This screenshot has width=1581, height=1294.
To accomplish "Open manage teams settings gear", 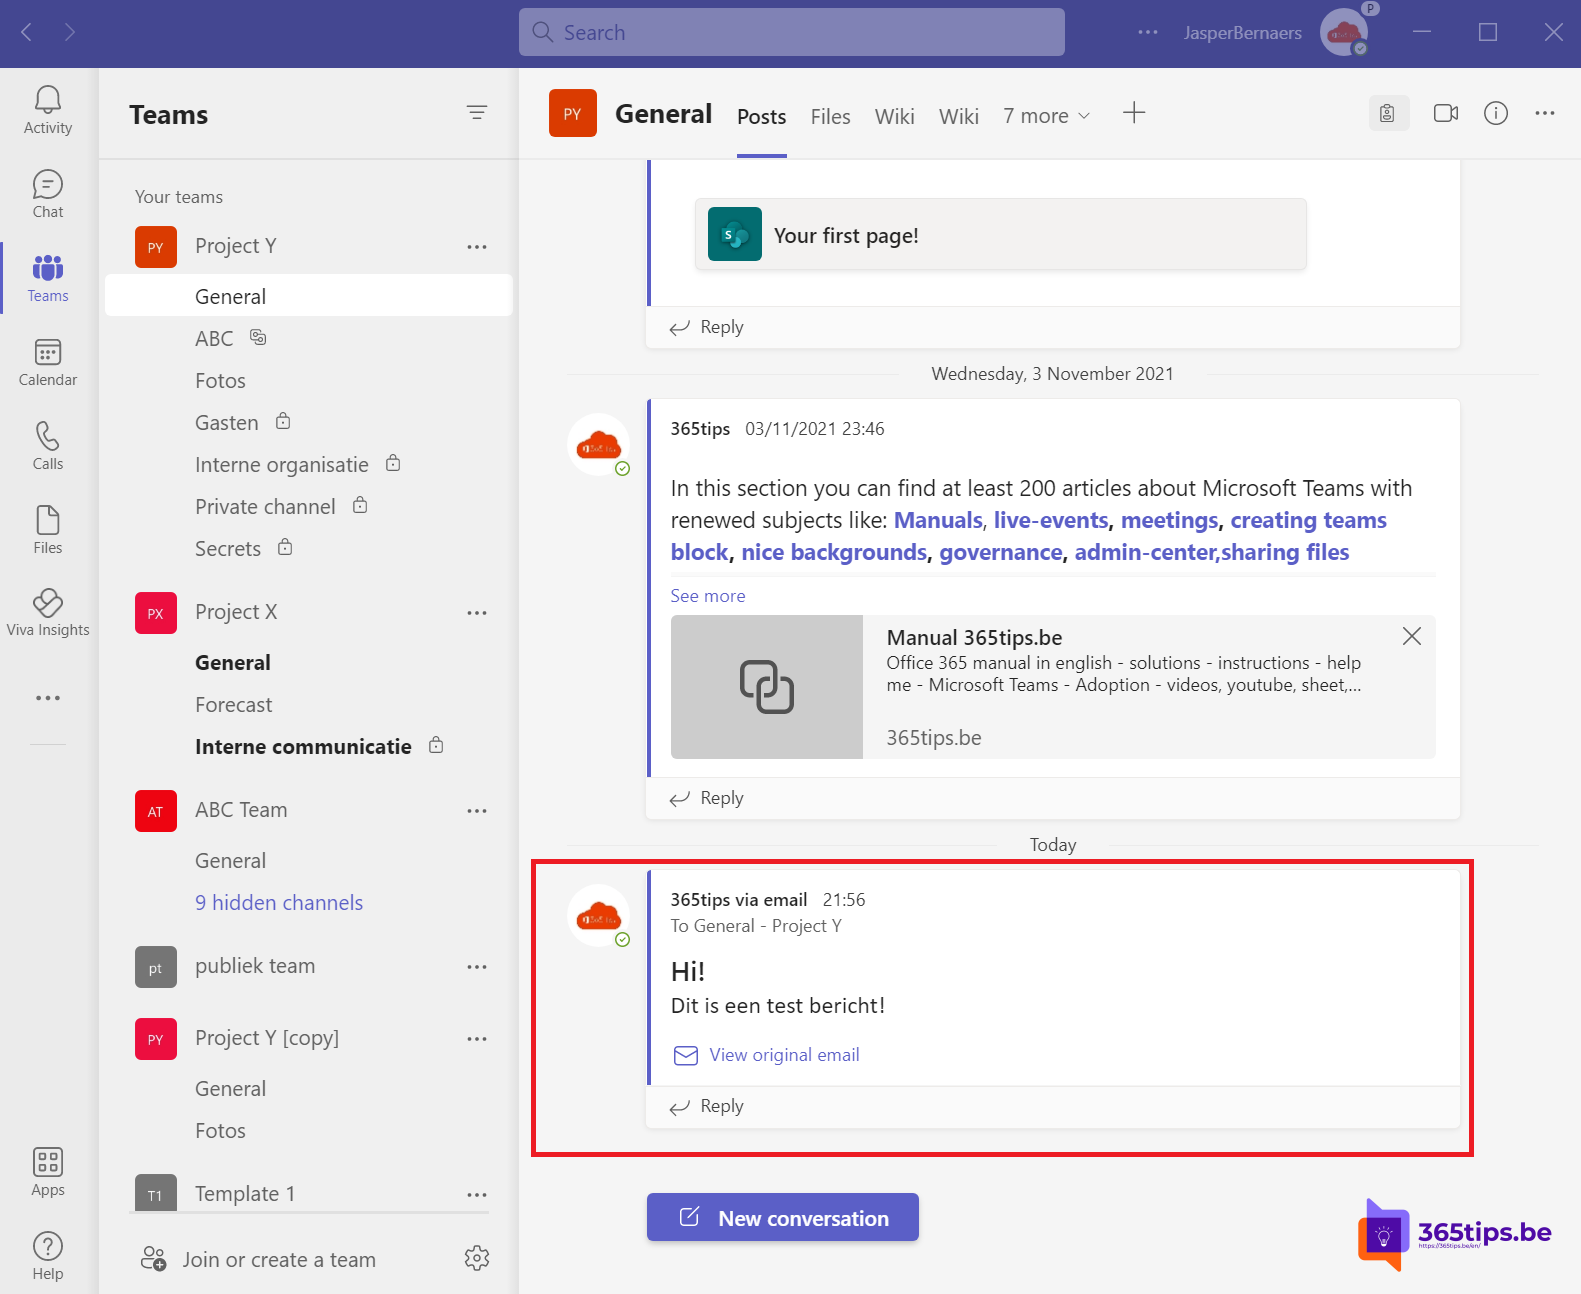I will point(477,1258).
